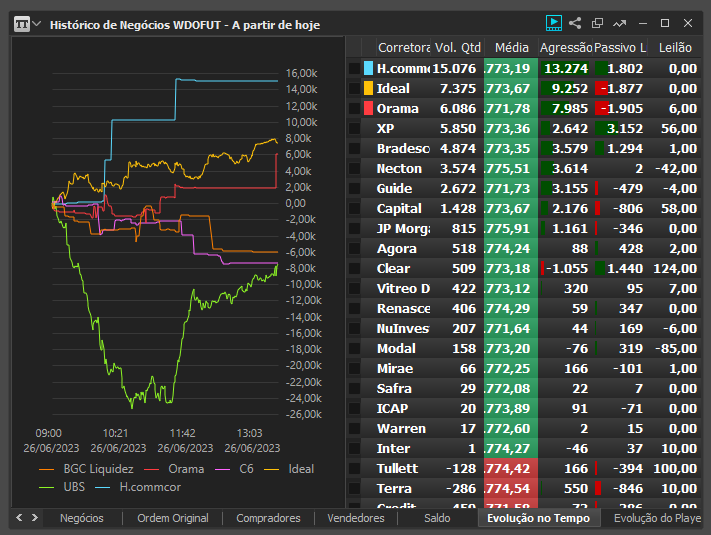The width and height of the screenshot is (711, 535).
Task: Select the Safra broker row name
Action: [394, 388]
